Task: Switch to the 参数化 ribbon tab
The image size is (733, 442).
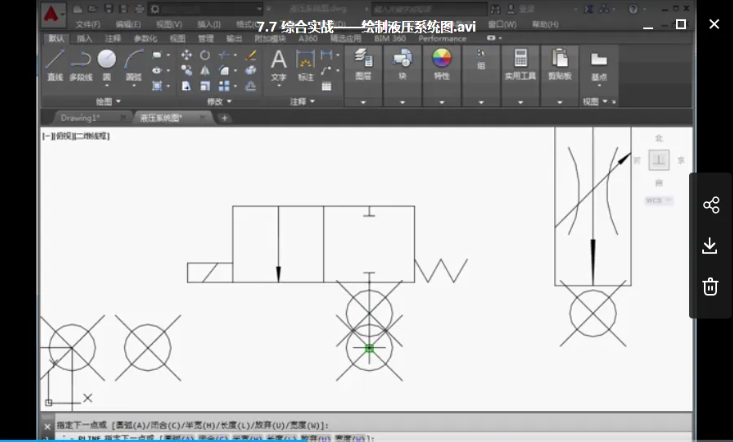Action: tap(145, 38)
